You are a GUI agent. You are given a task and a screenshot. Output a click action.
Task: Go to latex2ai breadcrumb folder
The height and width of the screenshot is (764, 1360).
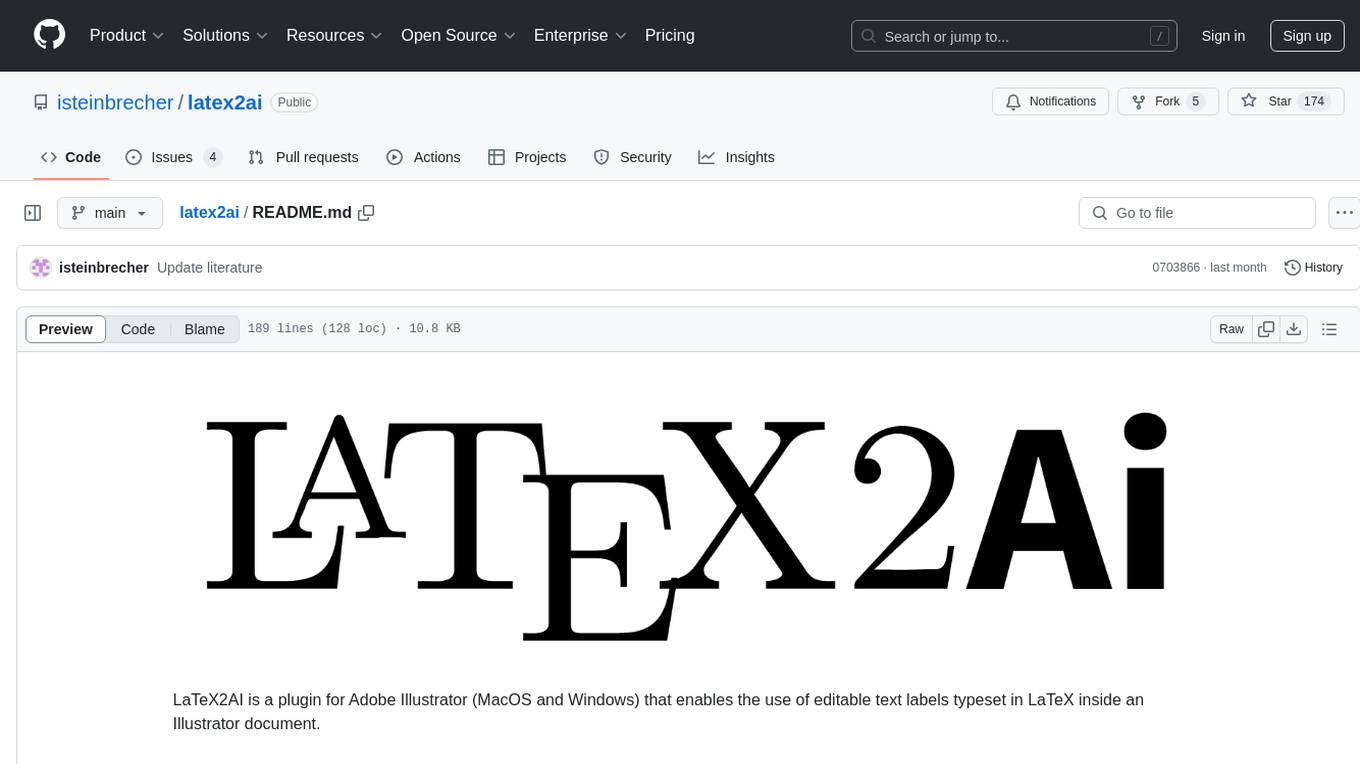[x=209, y=212]
